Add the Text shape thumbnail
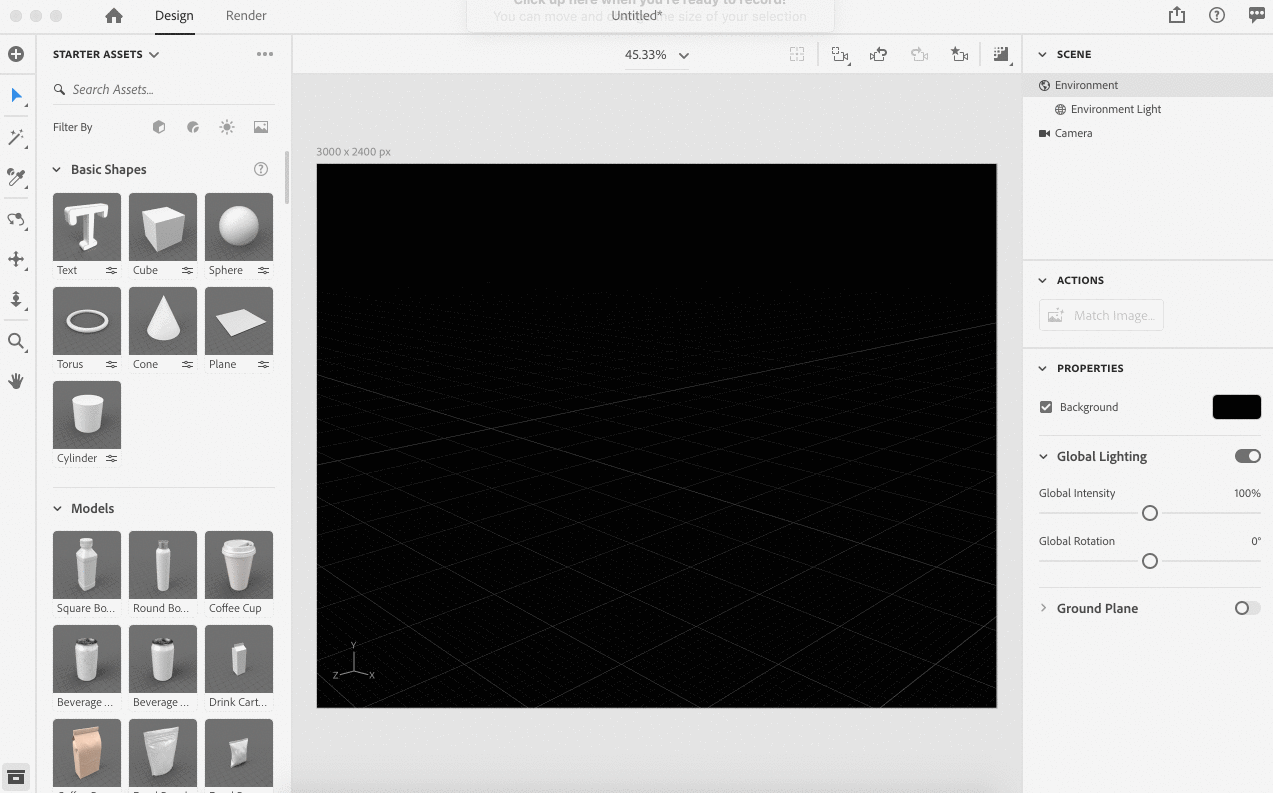This screenshot has width=1273, height=793. coord(87,227)
